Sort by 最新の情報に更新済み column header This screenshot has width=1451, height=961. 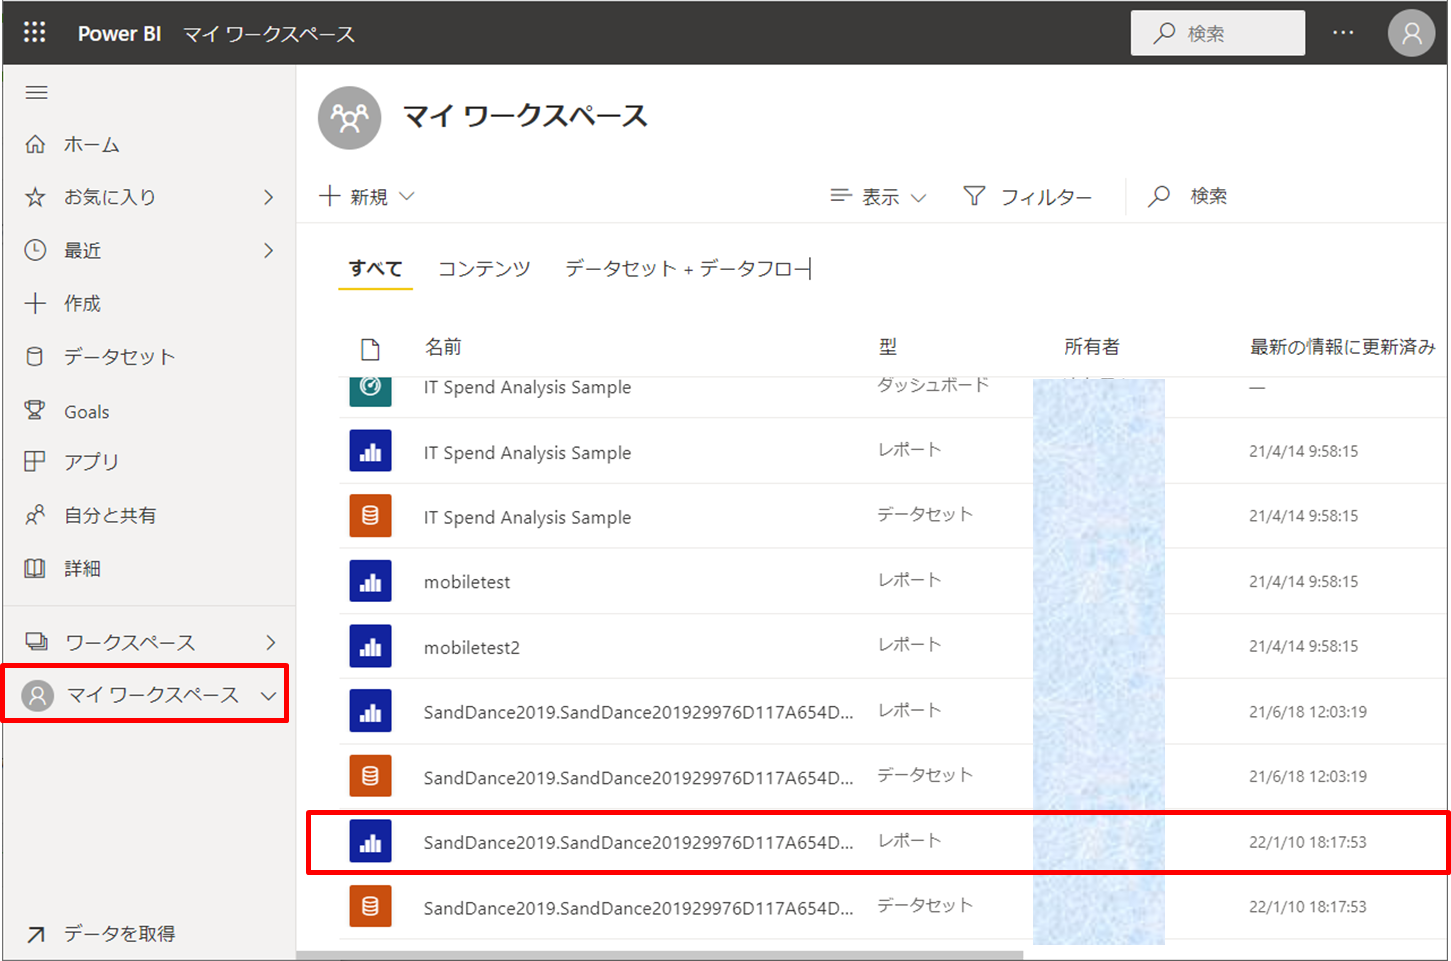(1342, 347)
